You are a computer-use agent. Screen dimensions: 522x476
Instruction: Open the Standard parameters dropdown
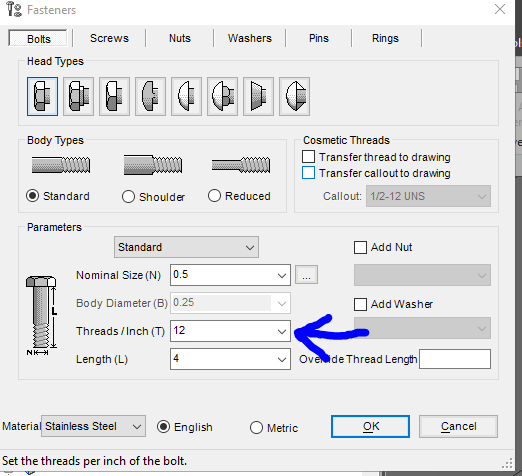click(x=186, y=247)
